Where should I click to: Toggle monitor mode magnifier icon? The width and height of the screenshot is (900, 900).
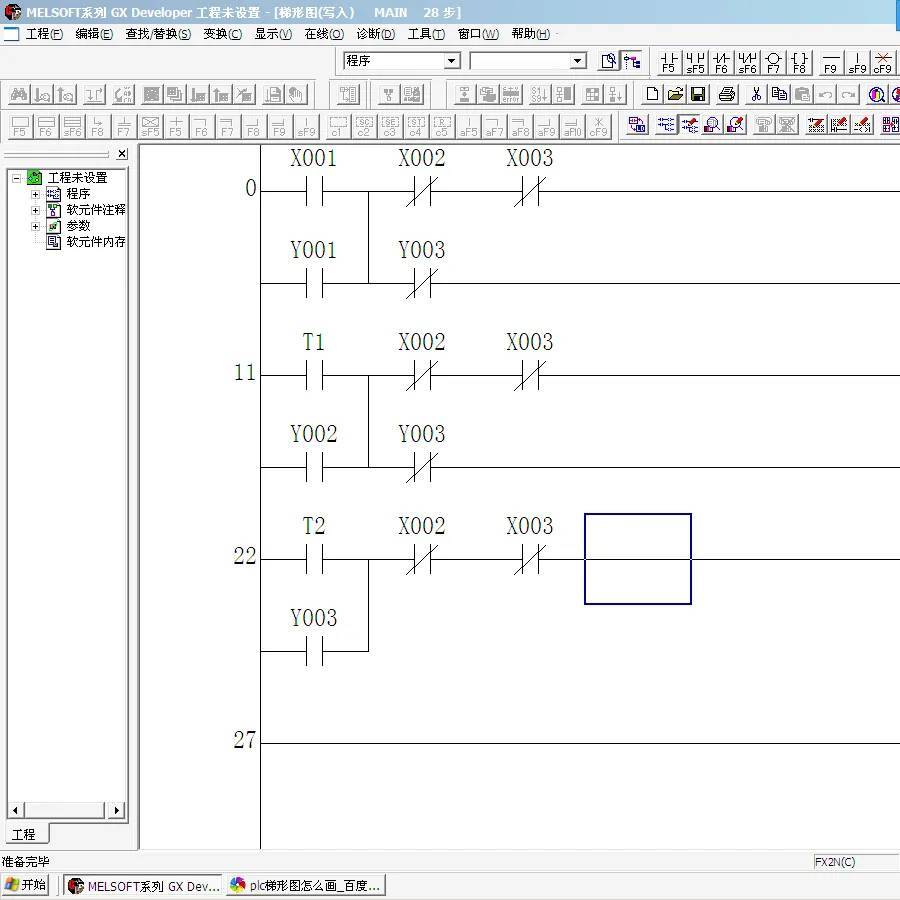point(712,125)
